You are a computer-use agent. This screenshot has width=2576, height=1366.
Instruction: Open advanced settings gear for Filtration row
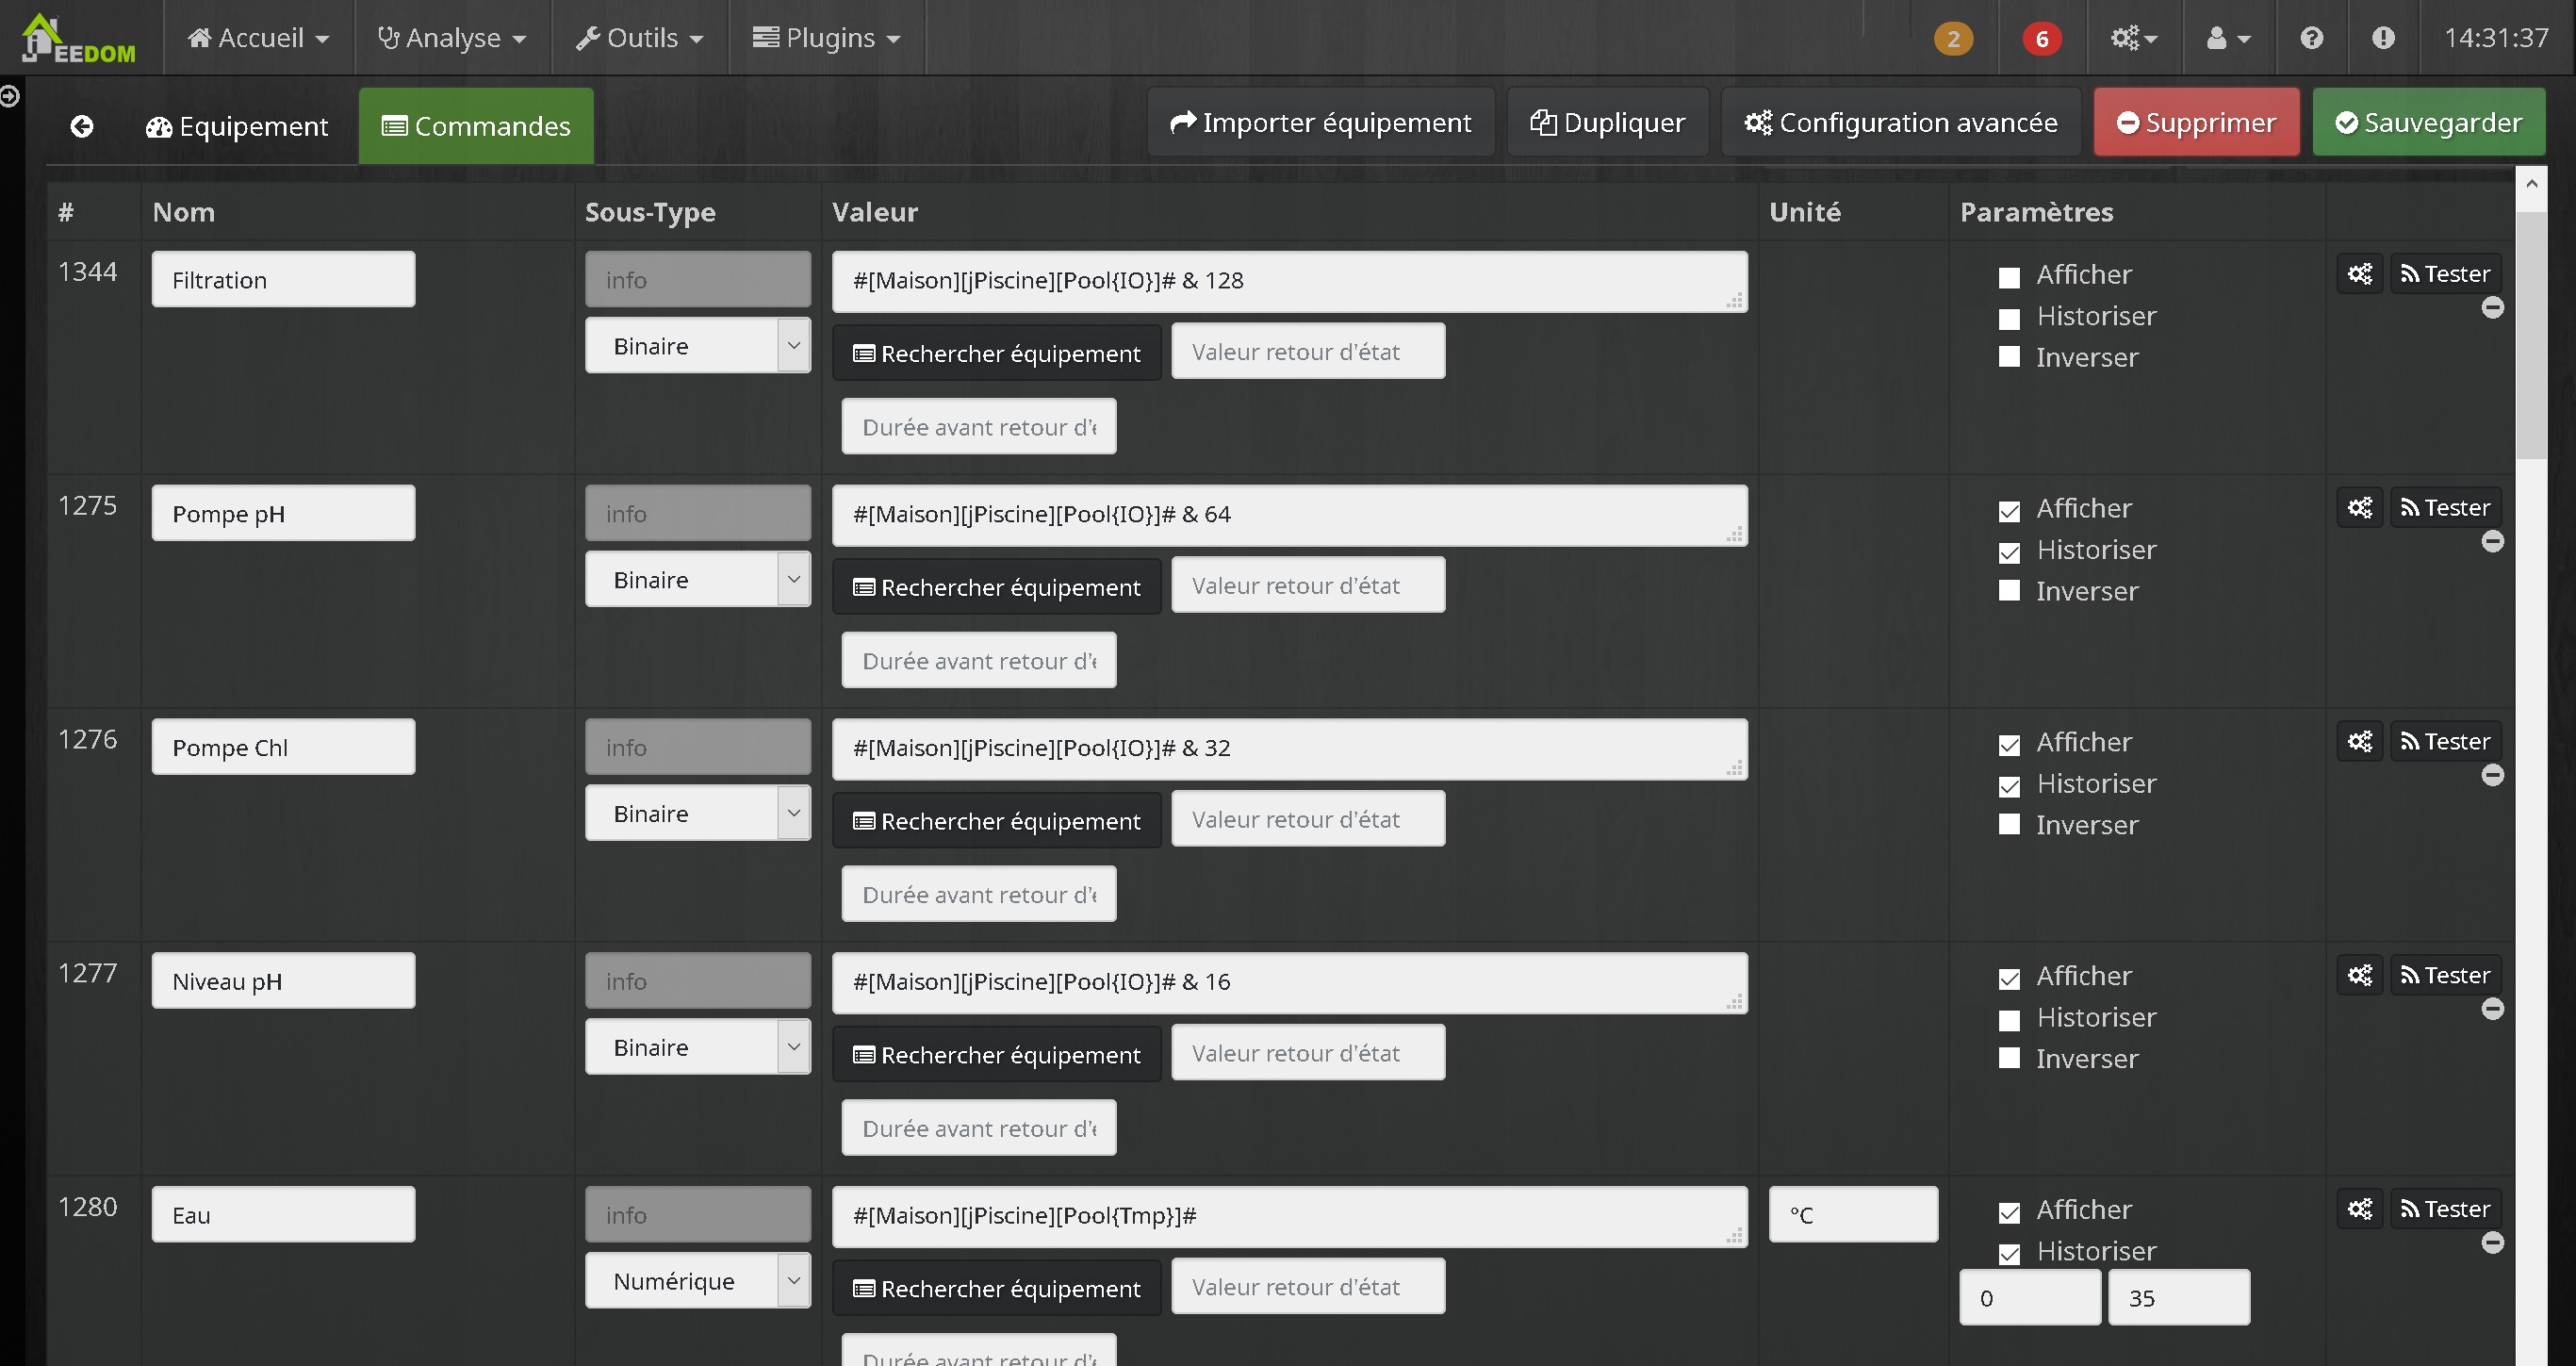point(2360,274)
